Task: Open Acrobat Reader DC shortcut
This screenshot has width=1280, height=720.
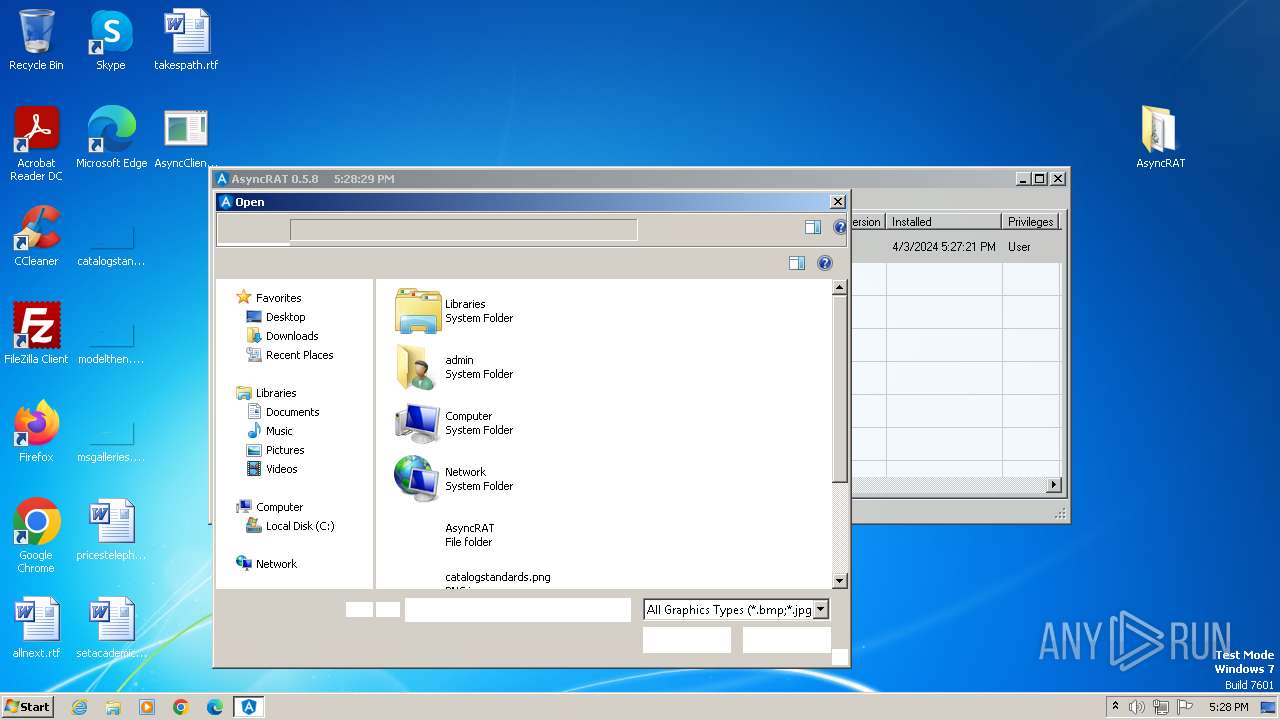Action: (36, 144)
